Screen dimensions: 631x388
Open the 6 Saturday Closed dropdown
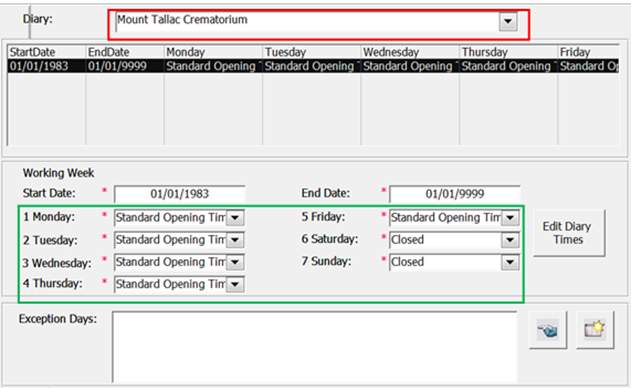(x=510, y=240)
